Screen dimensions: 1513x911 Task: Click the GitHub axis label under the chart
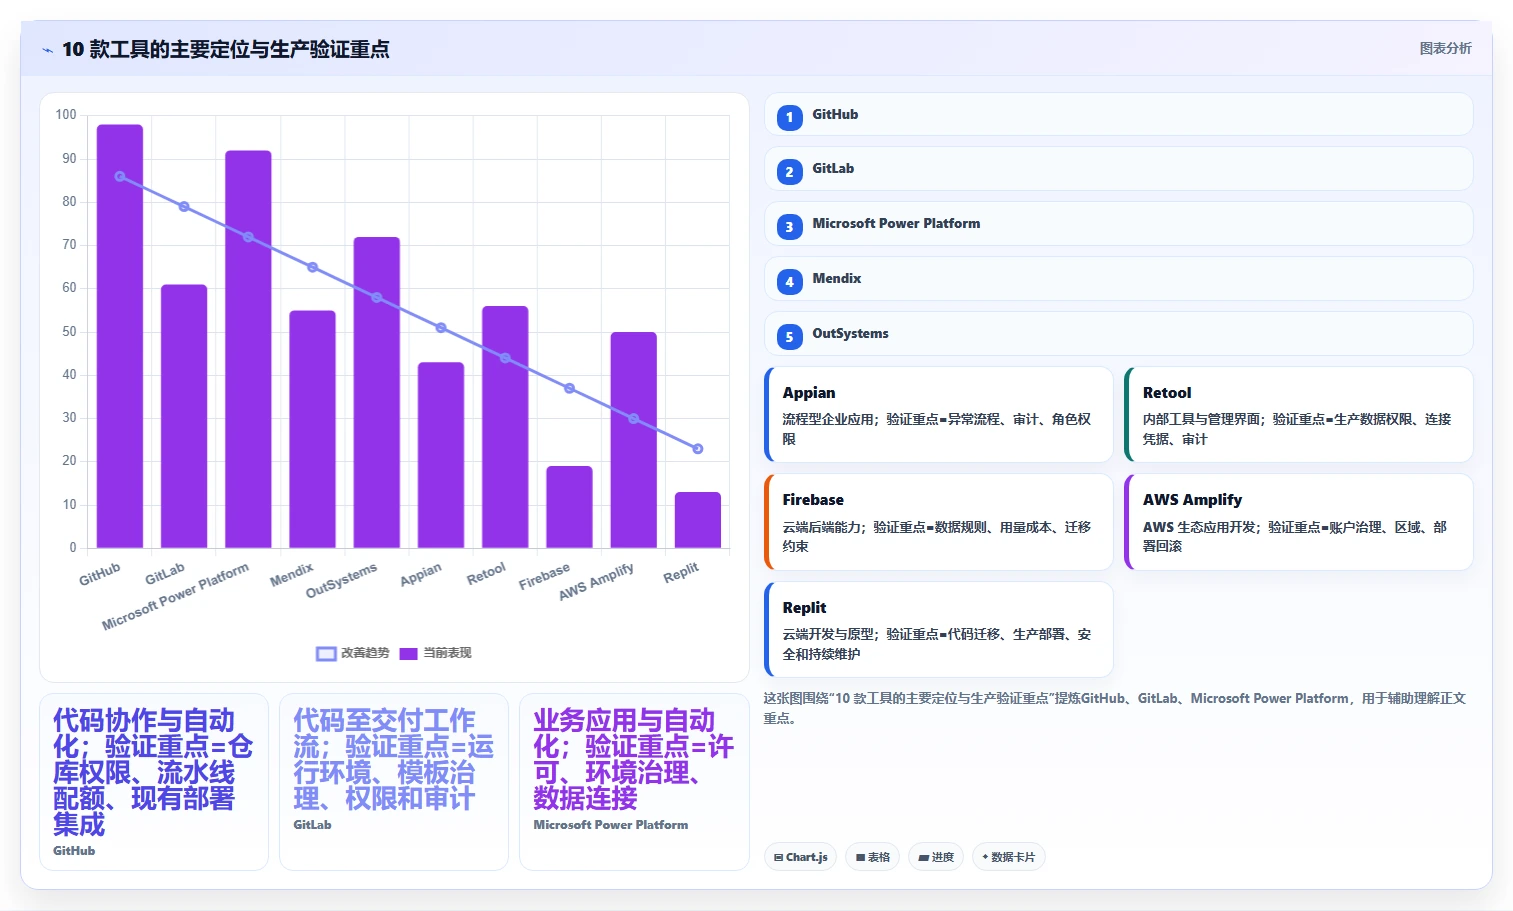pyautogui.click(x=100, y=574)
